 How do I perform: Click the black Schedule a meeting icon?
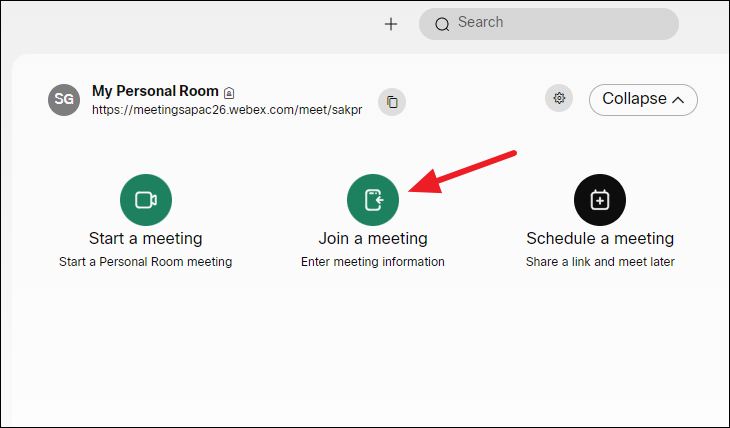click(x=600, y=200)
